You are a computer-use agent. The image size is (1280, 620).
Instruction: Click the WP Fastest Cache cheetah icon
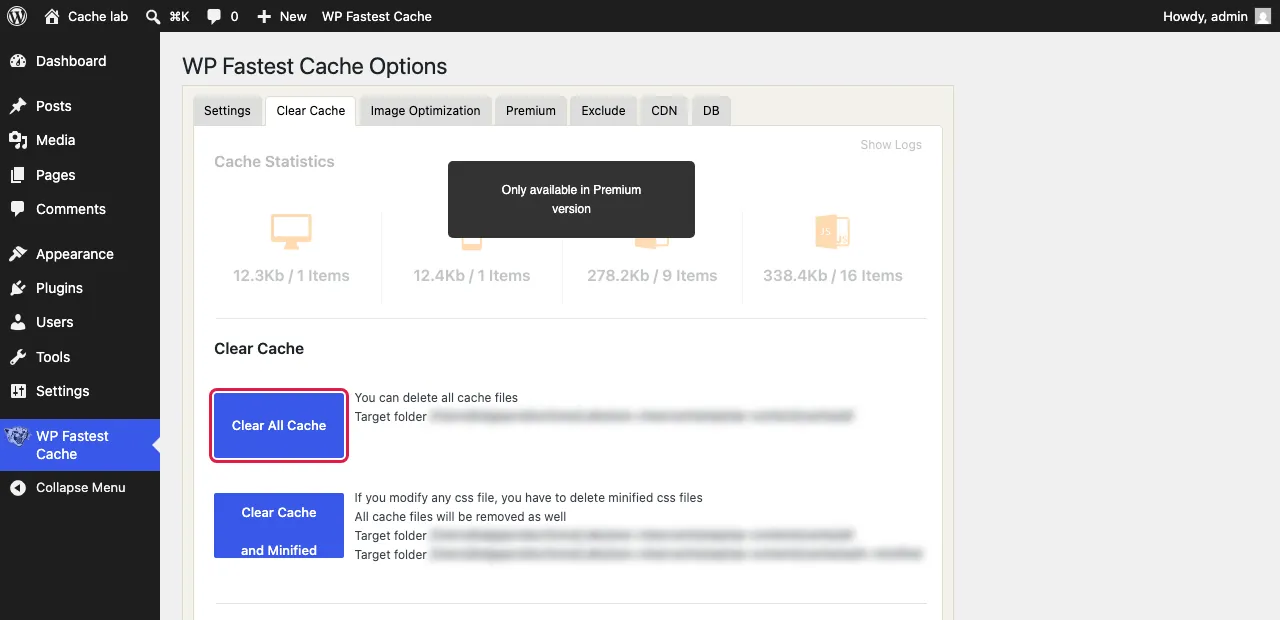click(x=17, y=436)
